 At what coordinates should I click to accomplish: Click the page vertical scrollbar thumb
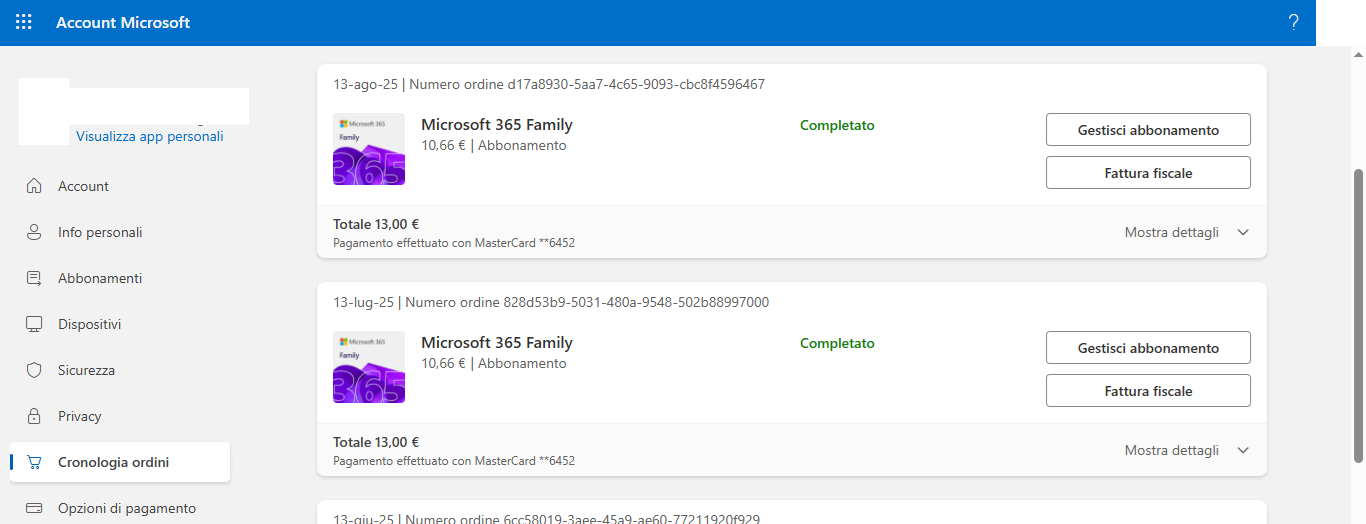1358,315
